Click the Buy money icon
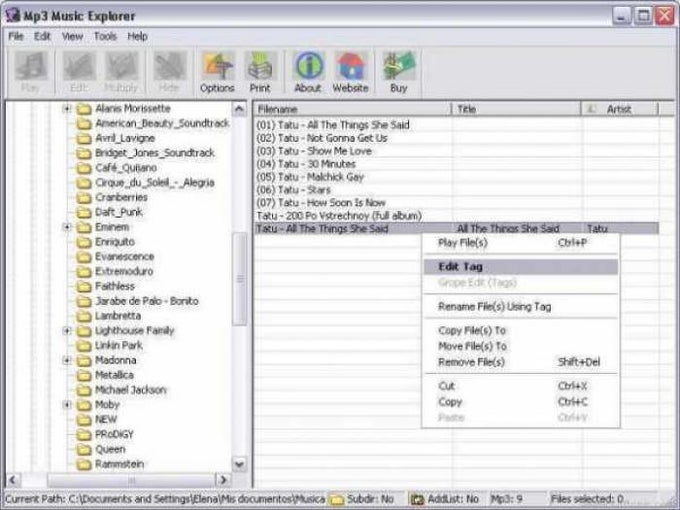Viewport: 680px width, 510px height. 399,66
